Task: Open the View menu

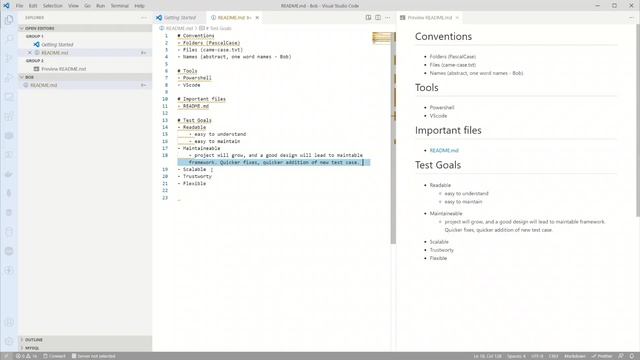Action: (x=73, y=6)
